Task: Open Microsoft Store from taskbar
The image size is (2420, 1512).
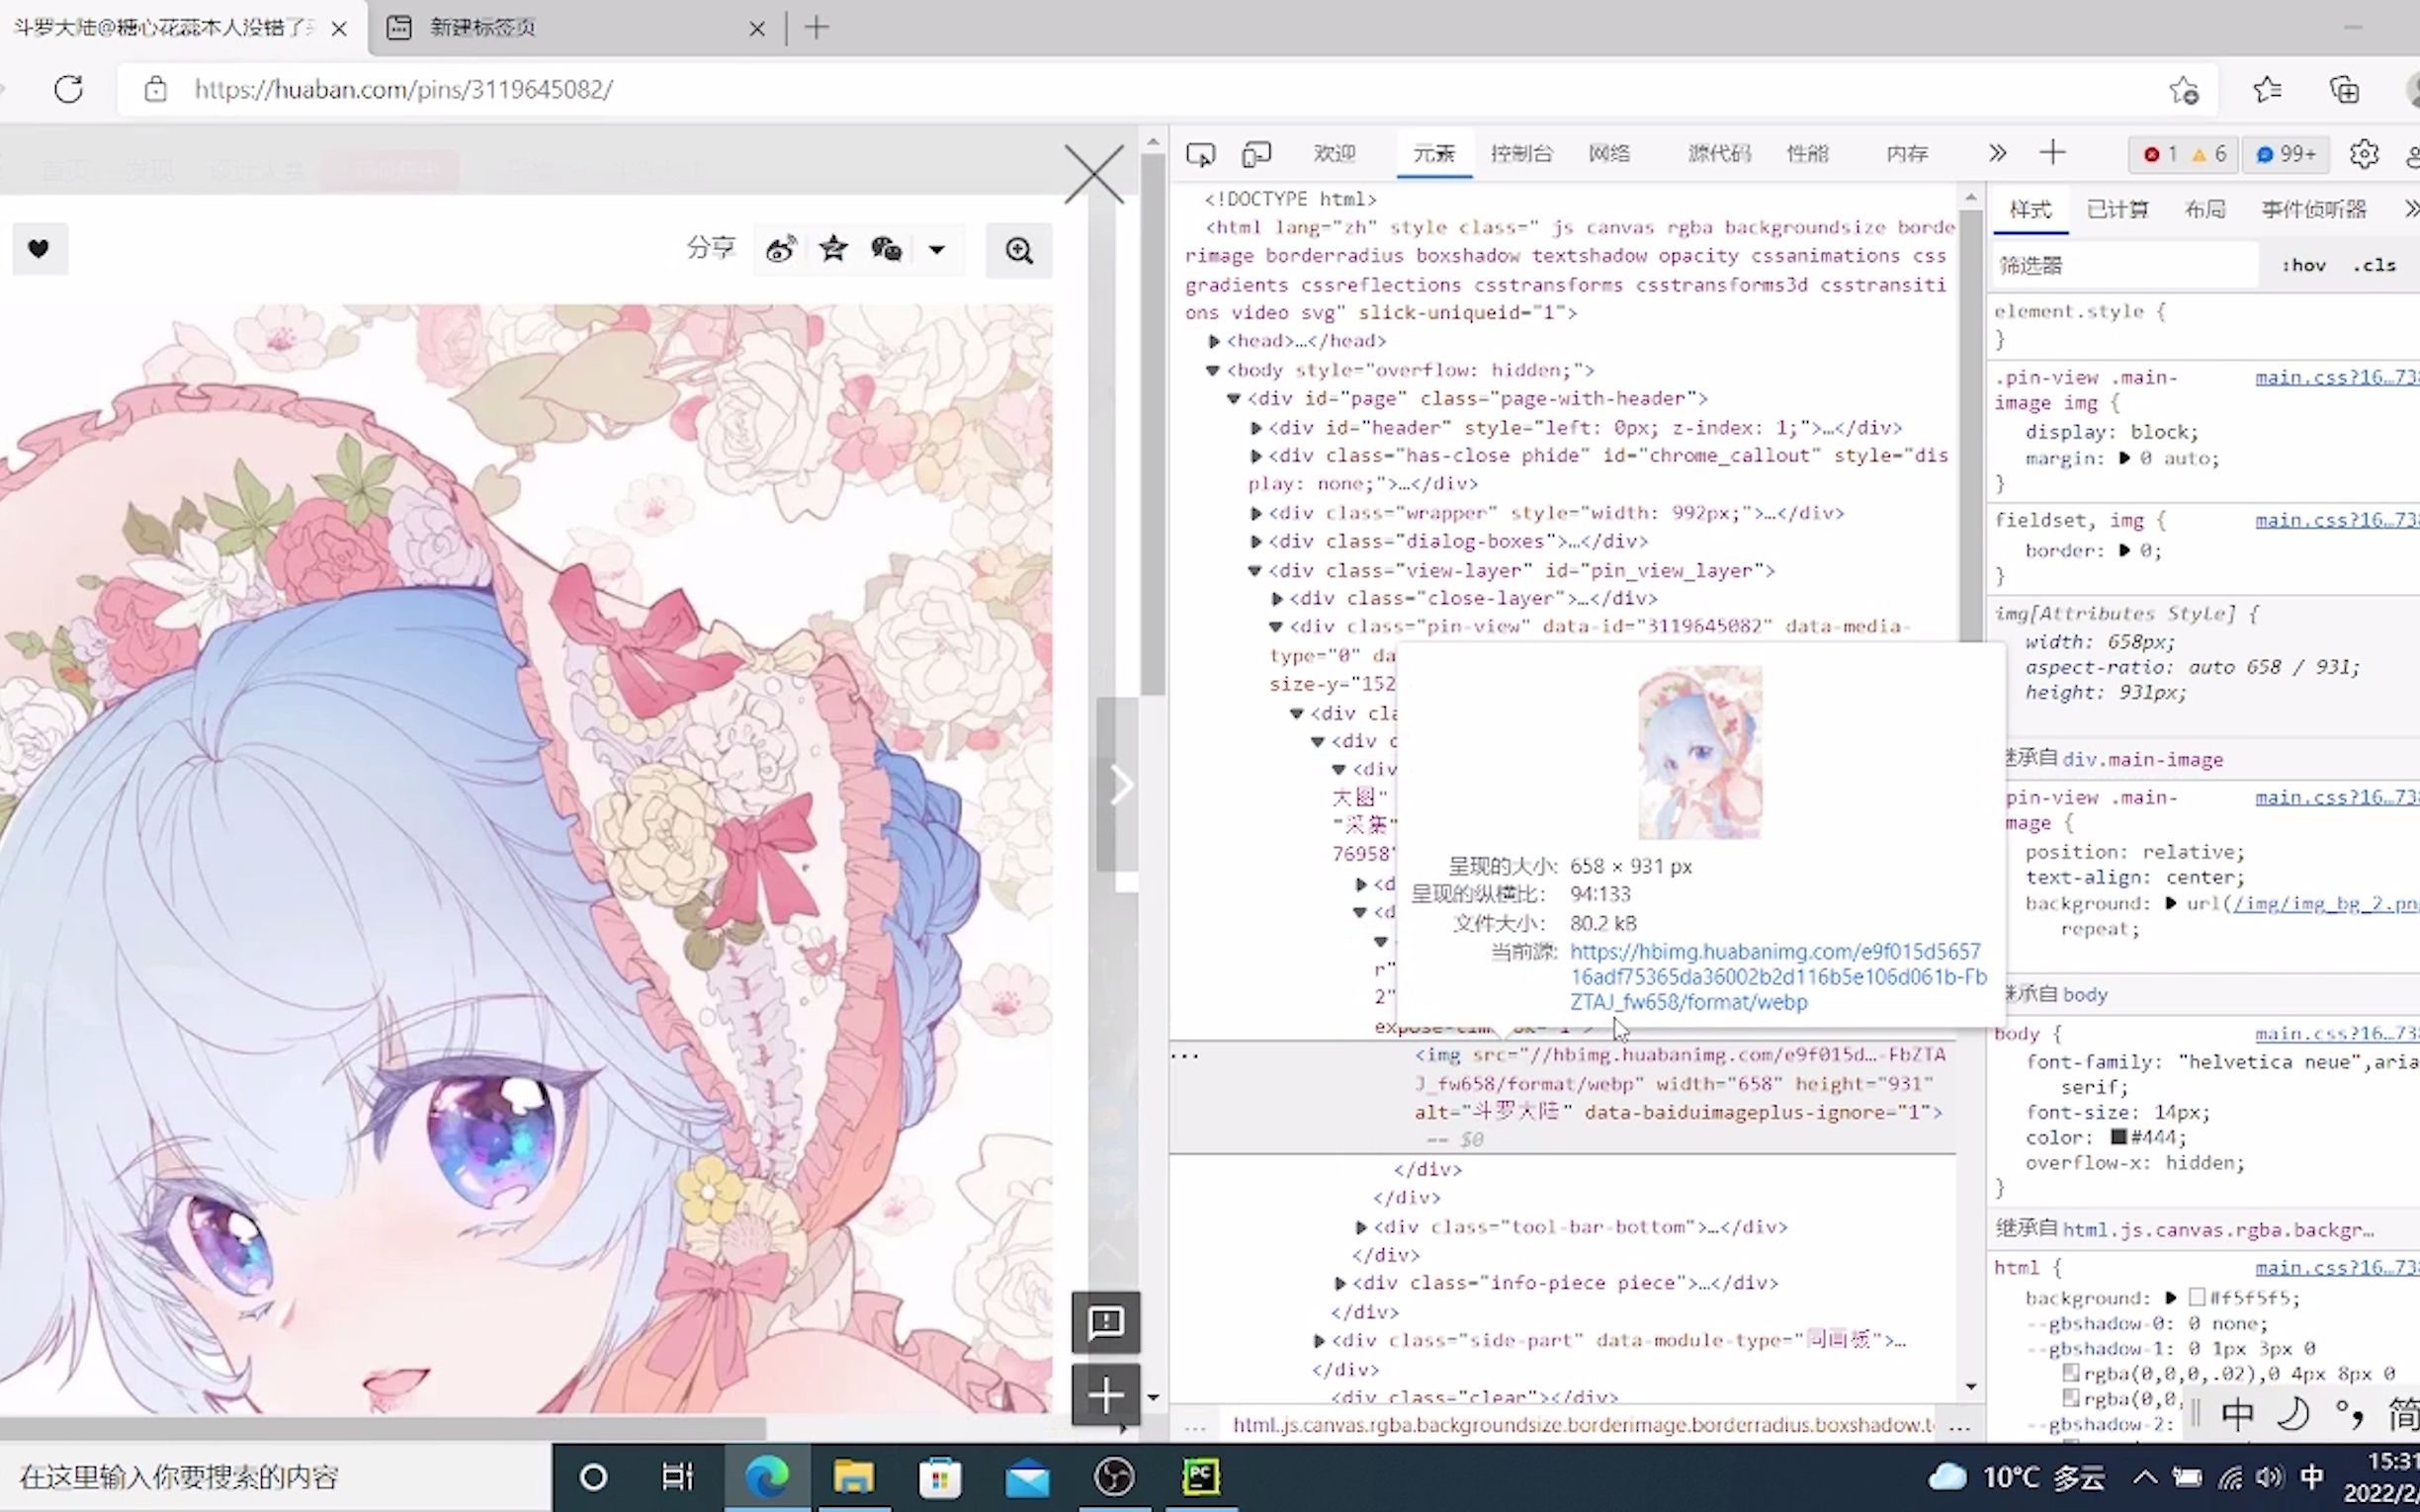Action: click(940, 1476)
